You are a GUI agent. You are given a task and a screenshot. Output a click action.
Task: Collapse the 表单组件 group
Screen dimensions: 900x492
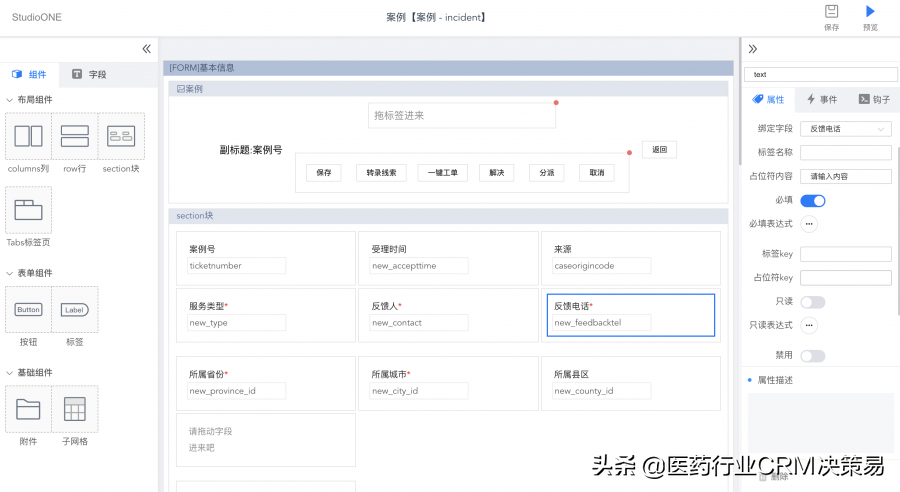(x=10, y=273)
